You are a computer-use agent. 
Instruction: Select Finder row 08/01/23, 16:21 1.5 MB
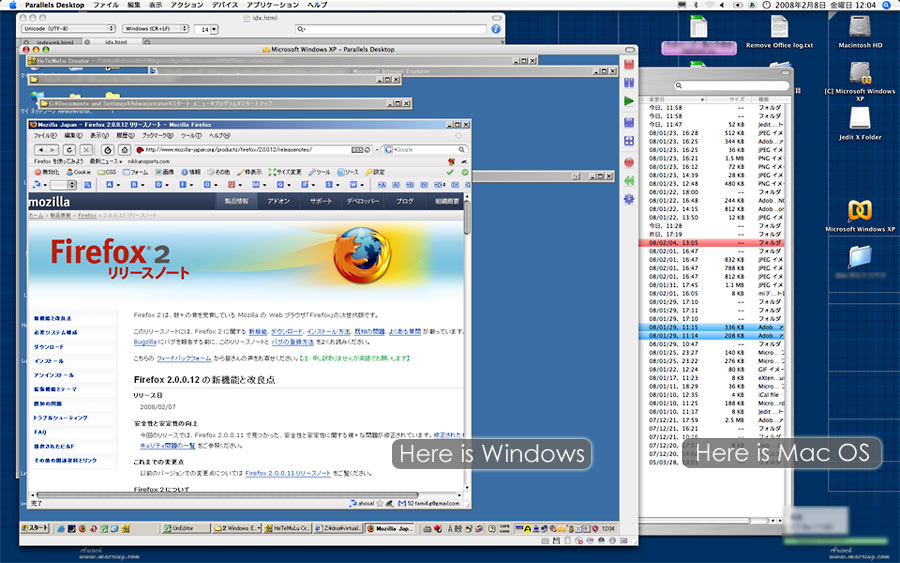(712, 158)
